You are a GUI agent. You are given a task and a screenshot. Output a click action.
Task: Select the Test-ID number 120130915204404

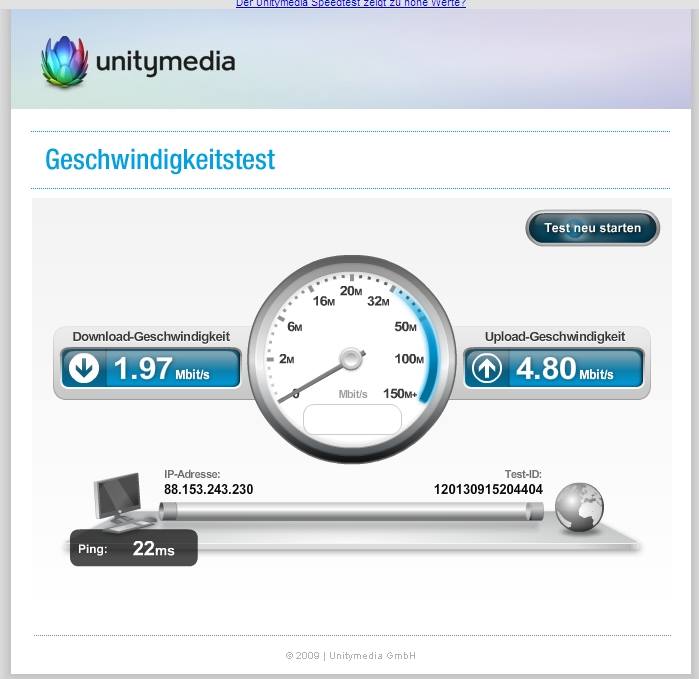pos(488,489)
